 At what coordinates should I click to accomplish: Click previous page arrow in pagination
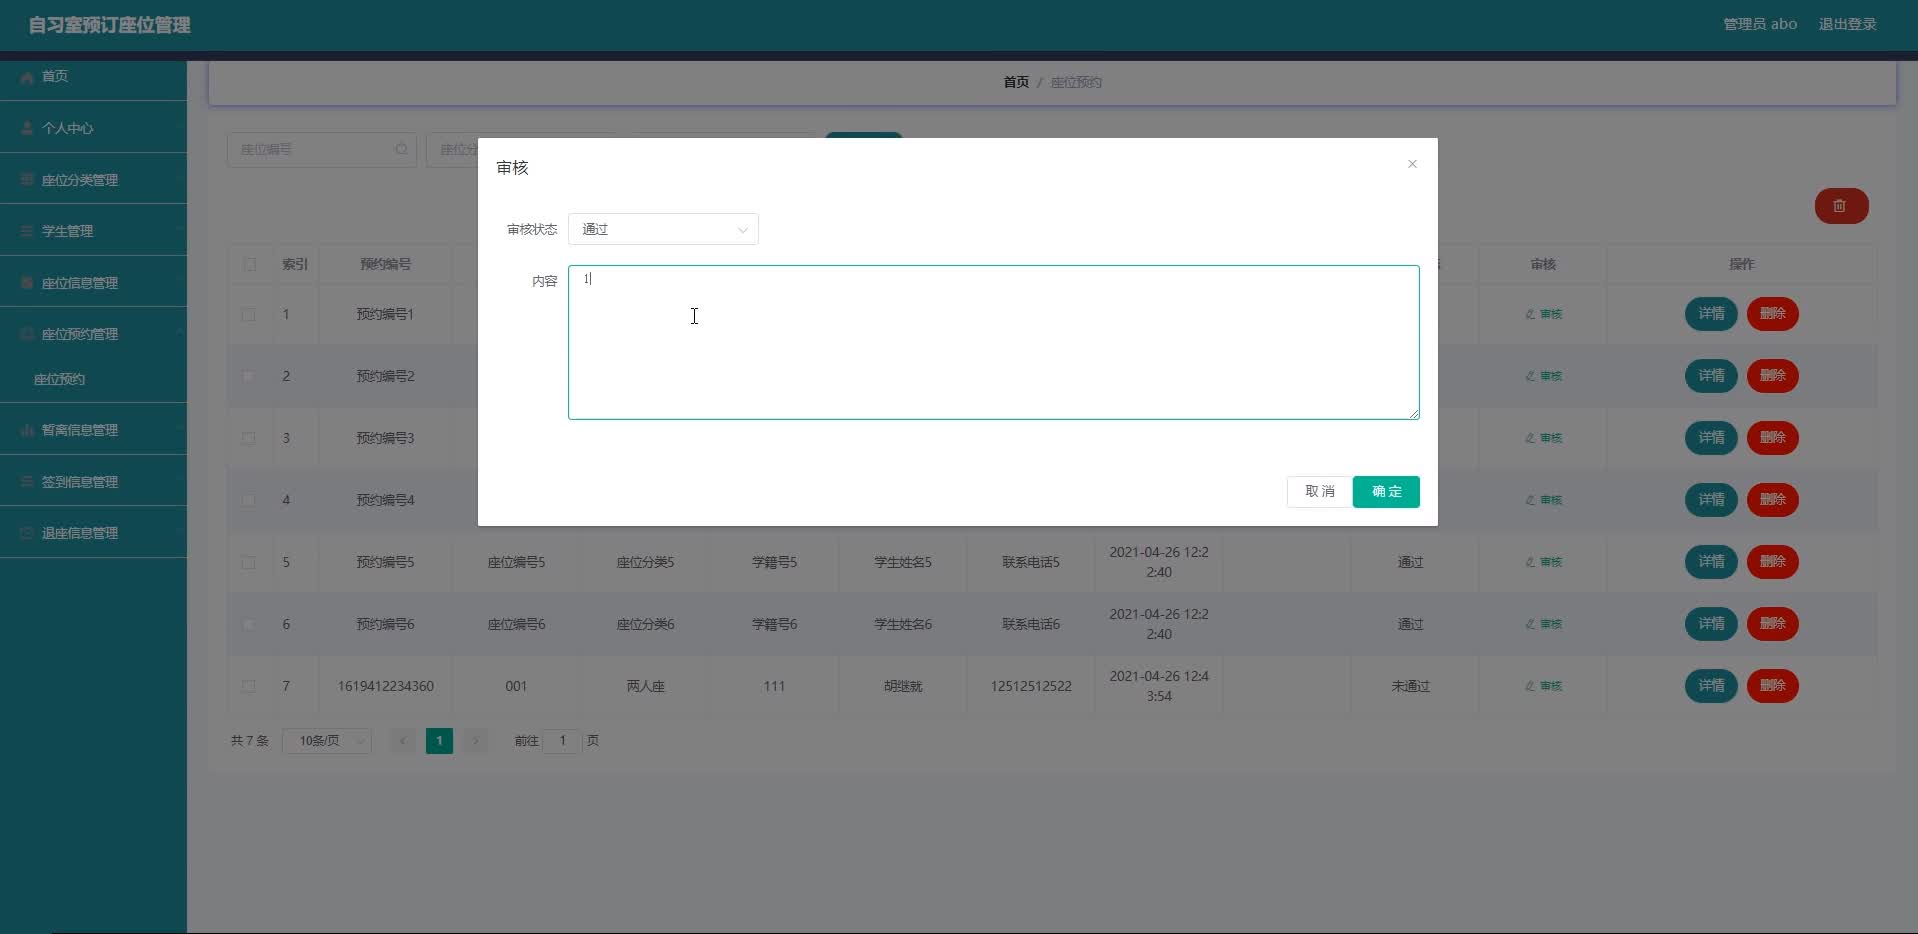[403, 741]
